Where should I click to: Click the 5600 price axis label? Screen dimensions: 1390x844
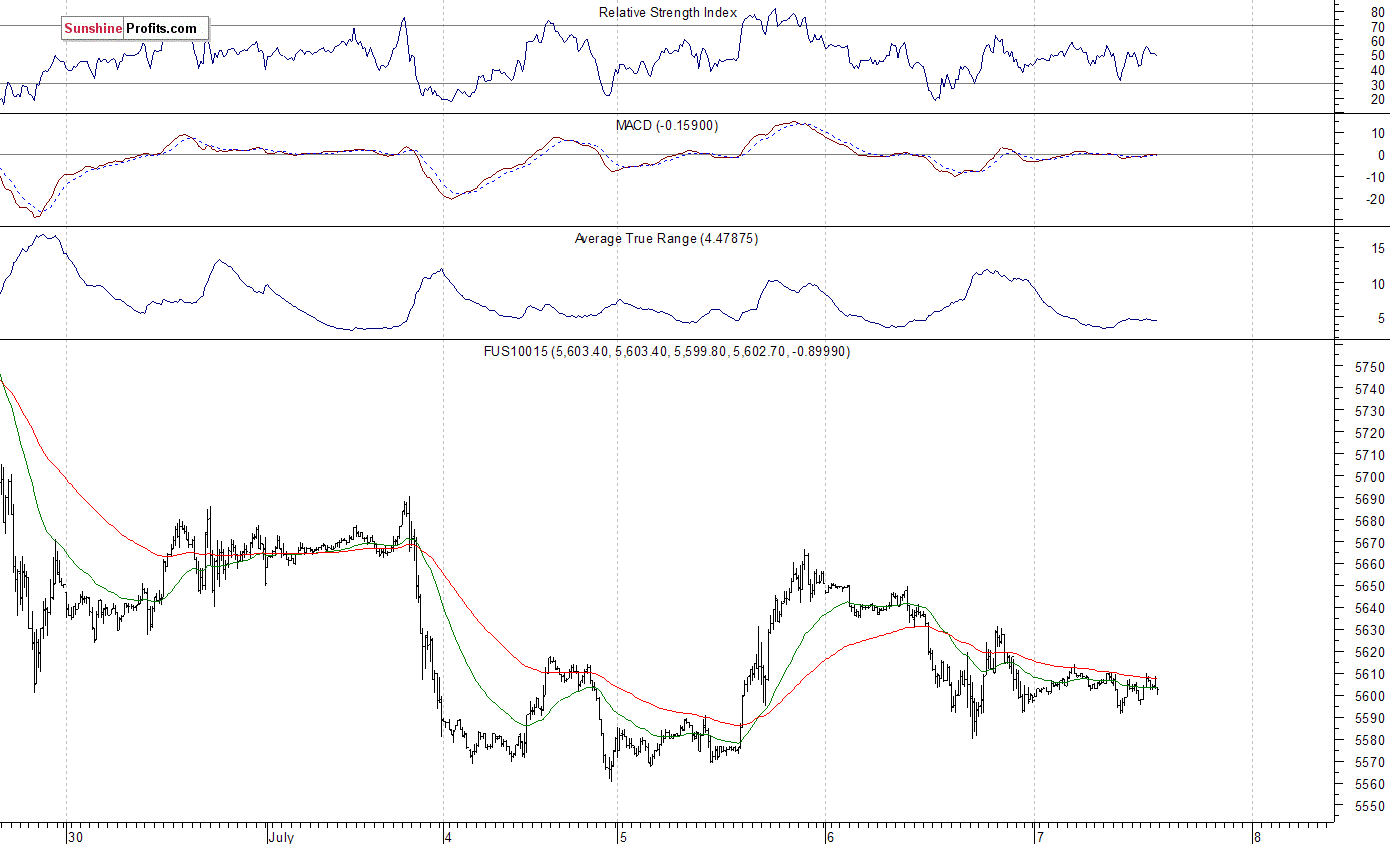1369,696
